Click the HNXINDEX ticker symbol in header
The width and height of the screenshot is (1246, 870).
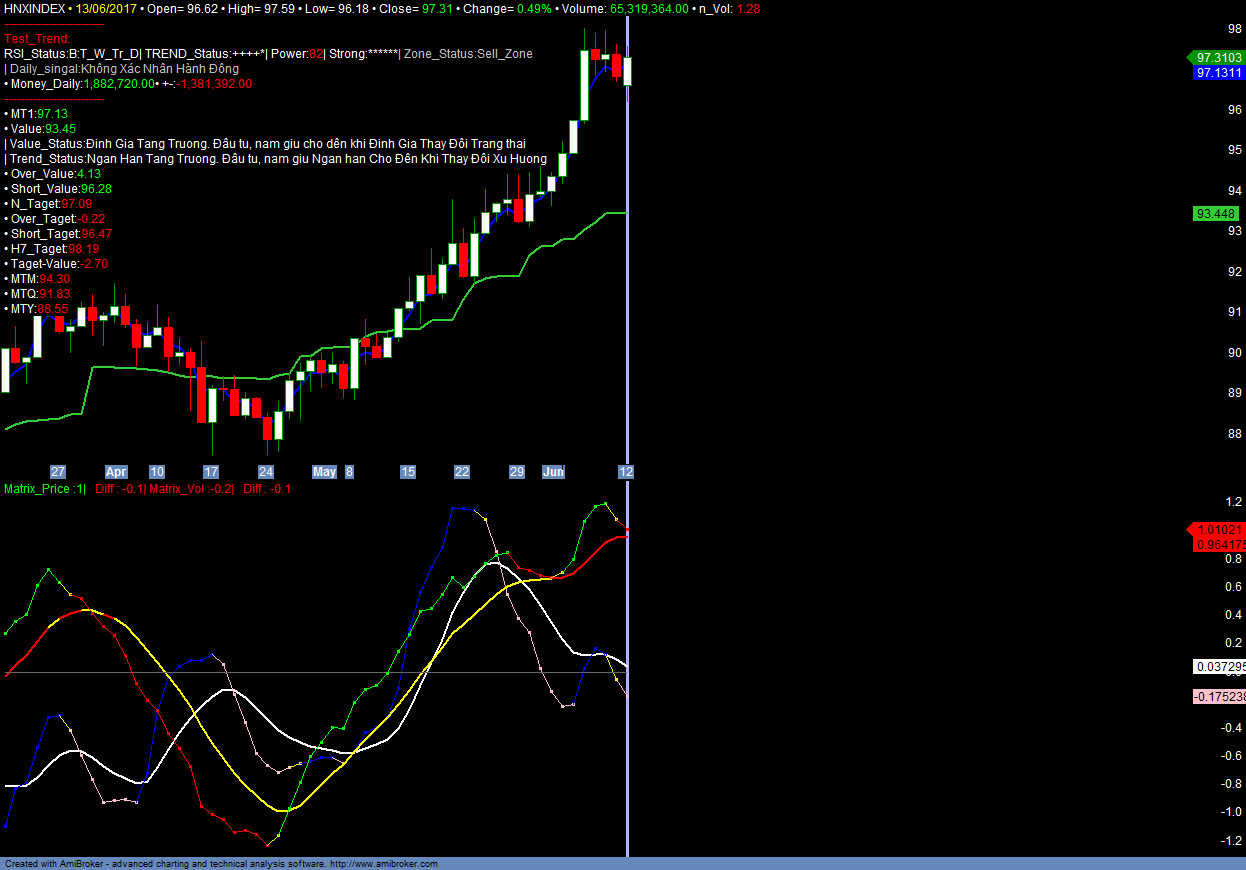tap(35, 8)
